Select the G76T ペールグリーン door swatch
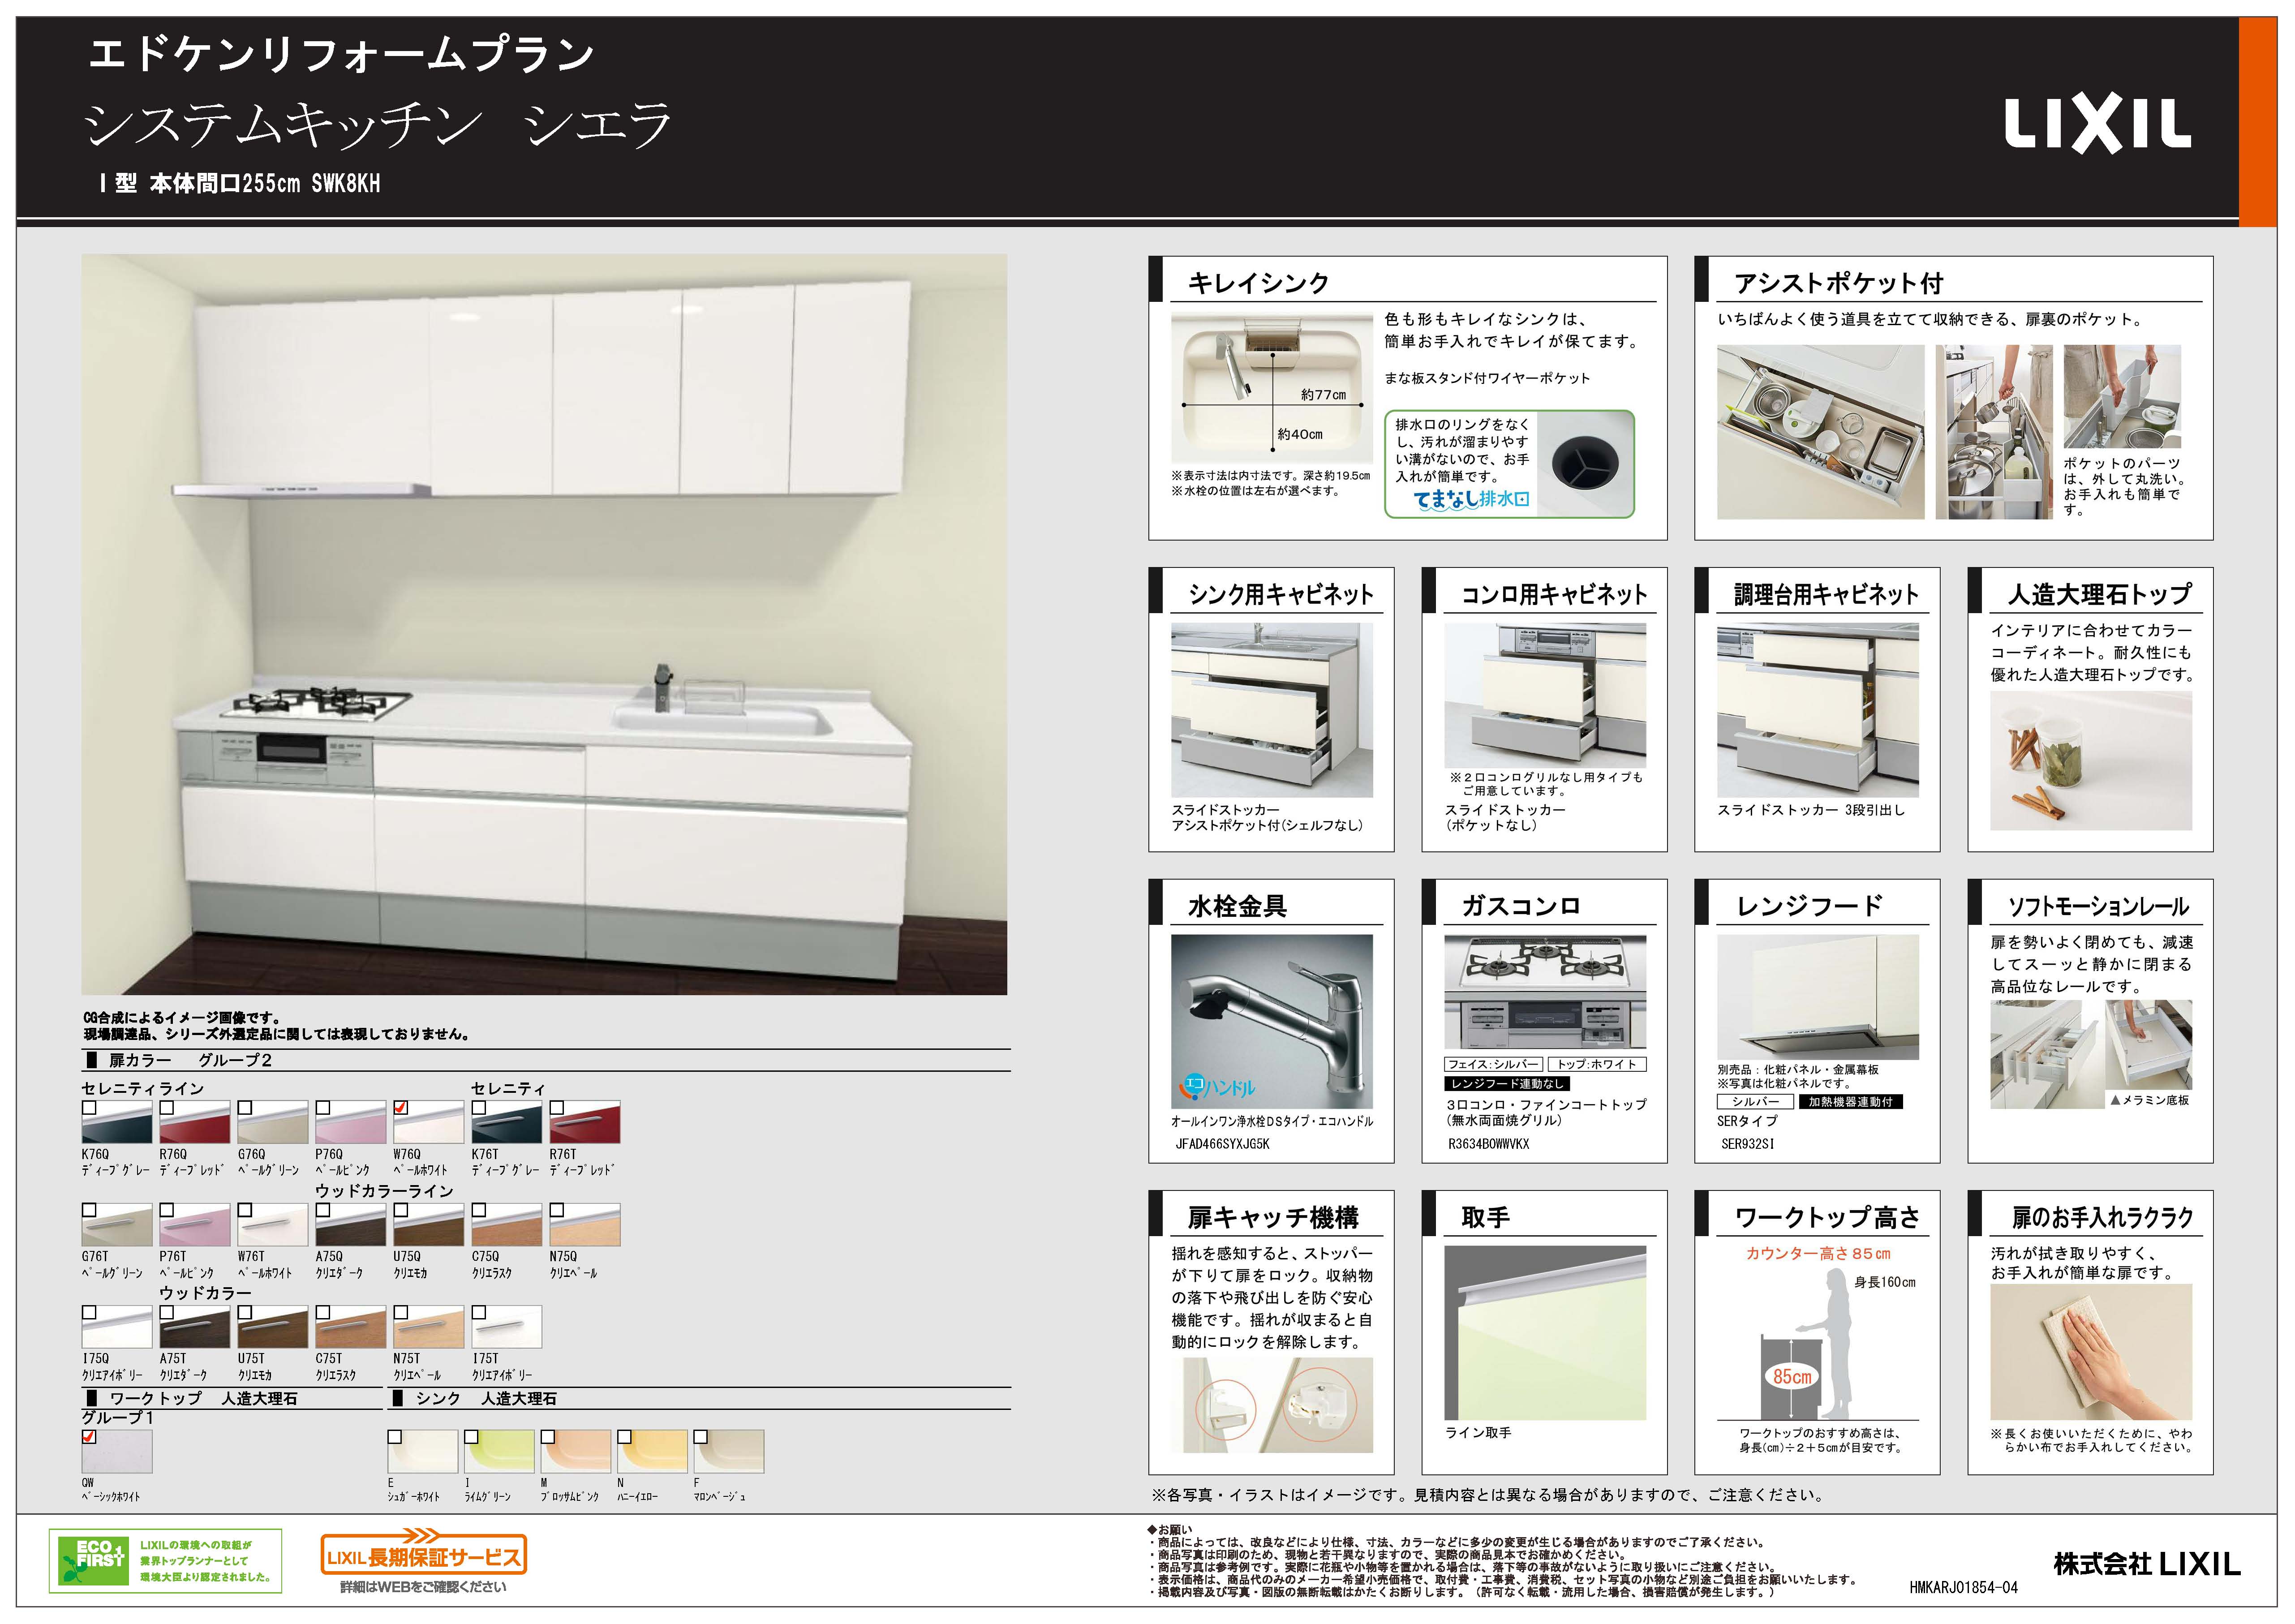 click(x=117, y=1224)
